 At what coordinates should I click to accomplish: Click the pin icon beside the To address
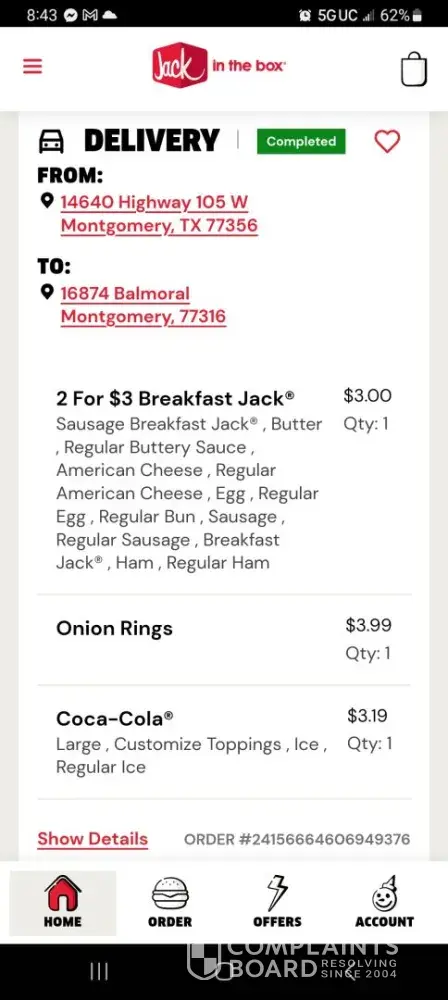pyautogui.click(x=47, y=292)
